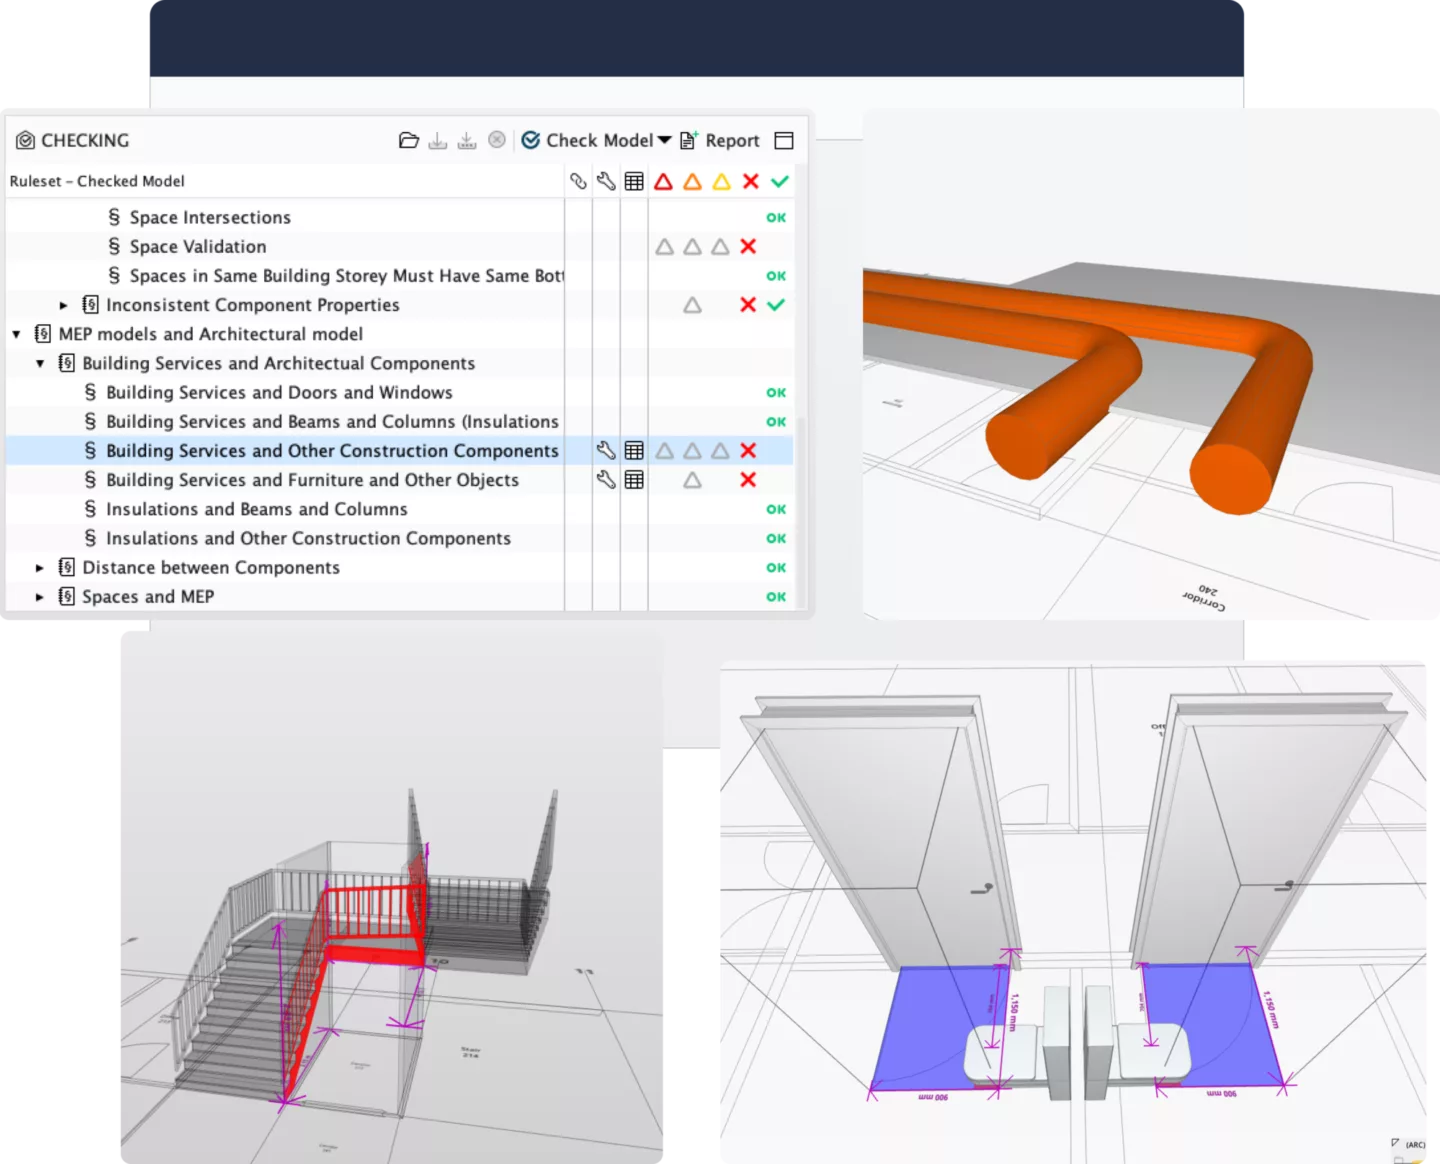Image resolution: width=1440 pixels, height=1164 pixels.
Task: Select Space Validation rule
Action: tap(198, 246)
